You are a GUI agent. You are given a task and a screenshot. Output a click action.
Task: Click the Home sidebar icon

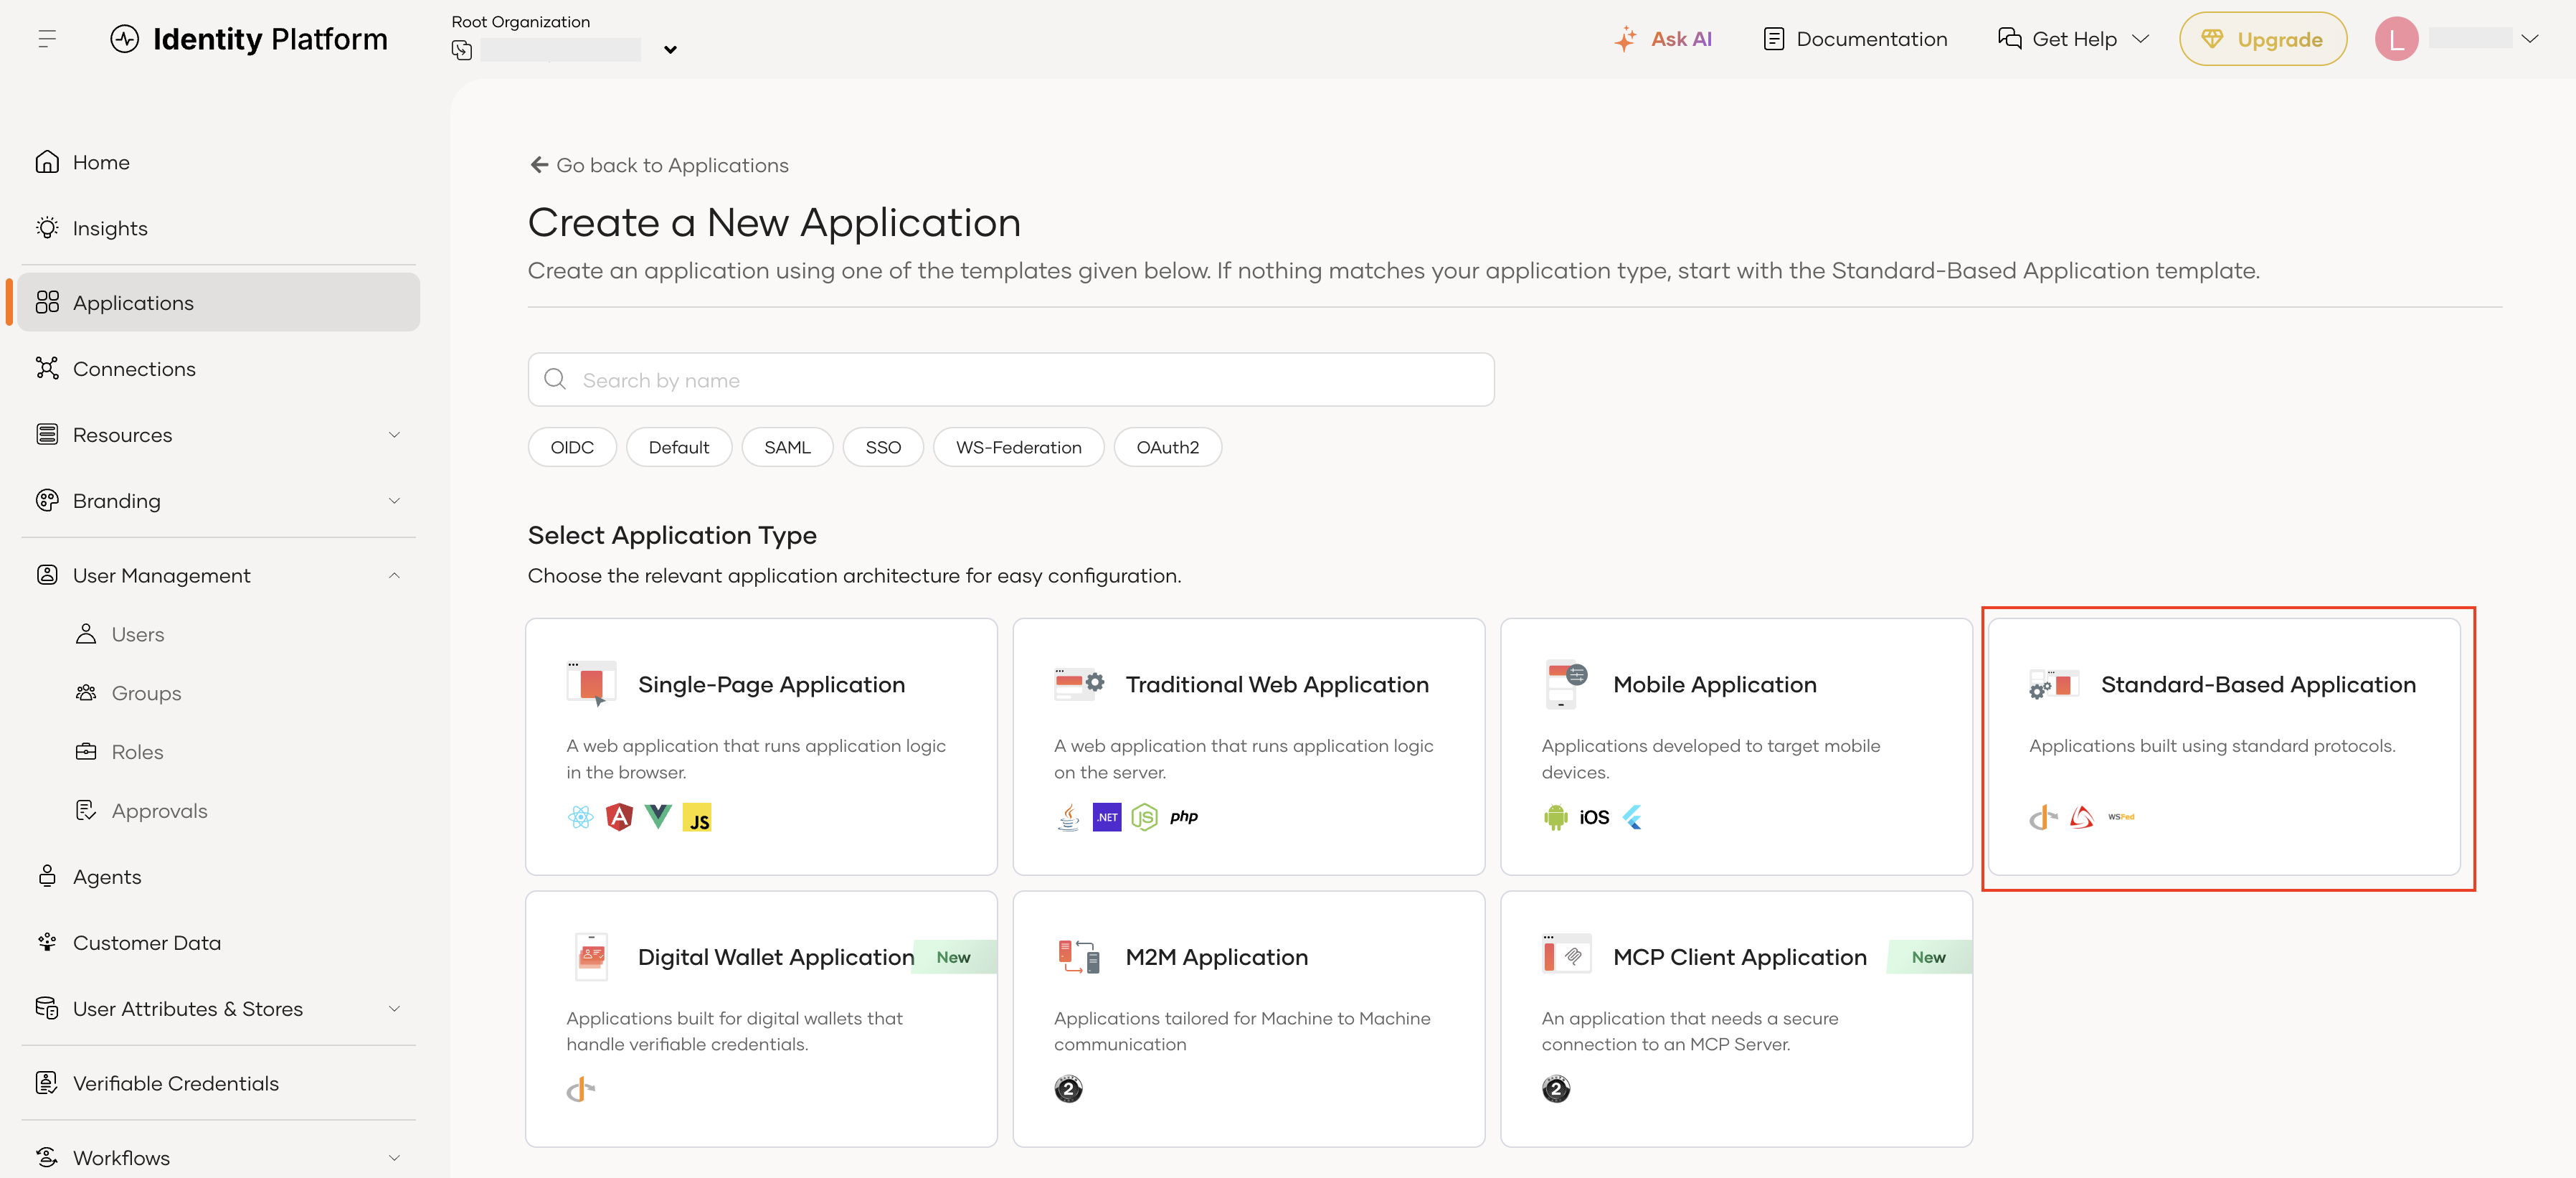[47, 162]
